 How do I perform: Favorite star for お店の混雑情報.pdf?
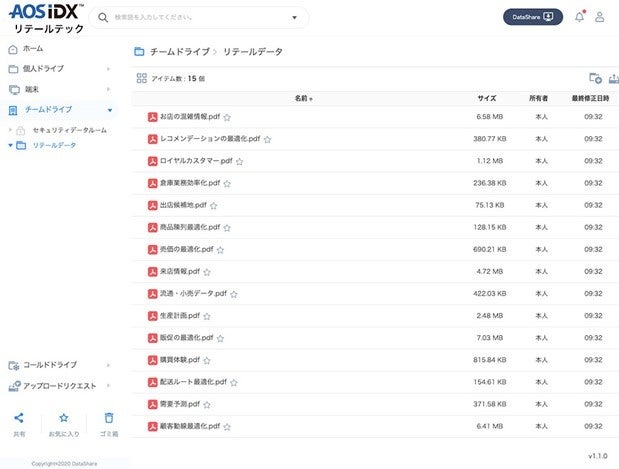(x=227, y=117)
